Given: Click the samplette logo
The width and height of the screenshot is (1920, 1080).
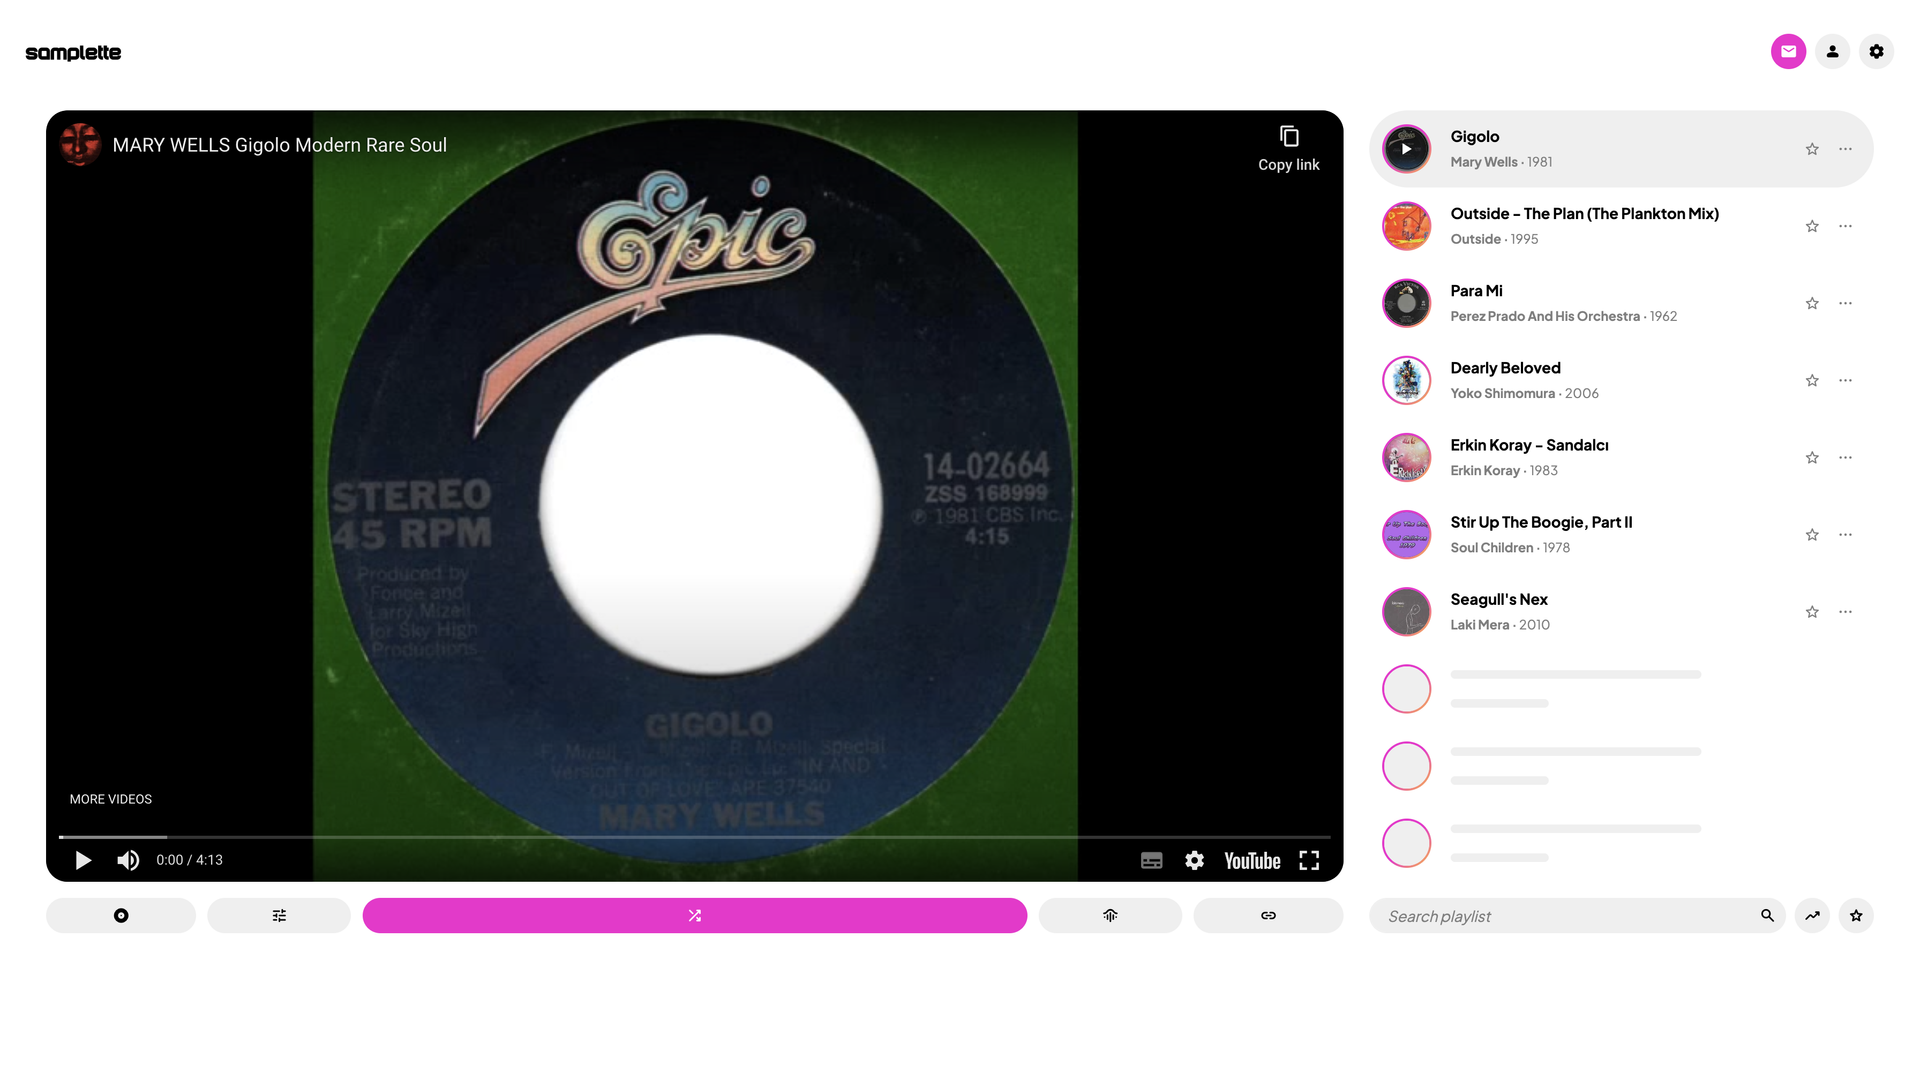Looking at the screenshot, I should pyautogui.click(x=73, y=53).
